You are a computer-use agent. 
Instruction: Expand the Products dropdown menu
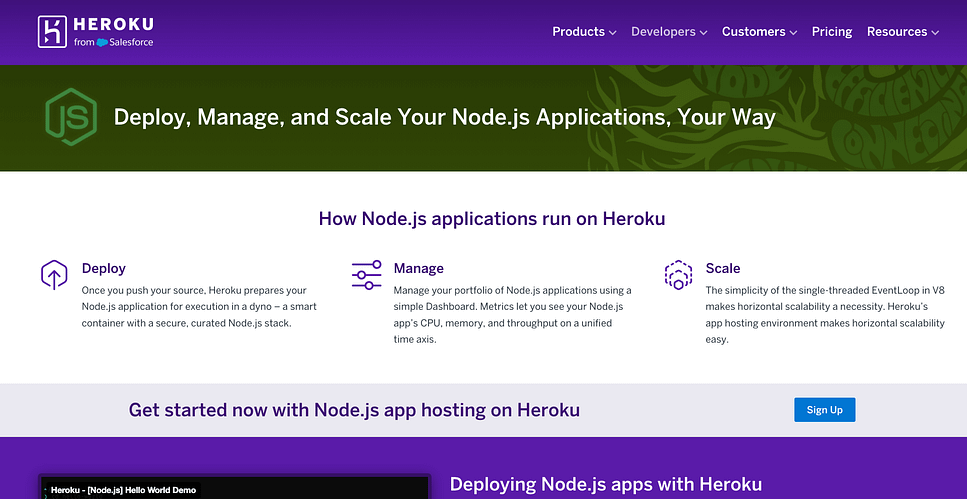[584, 32]
